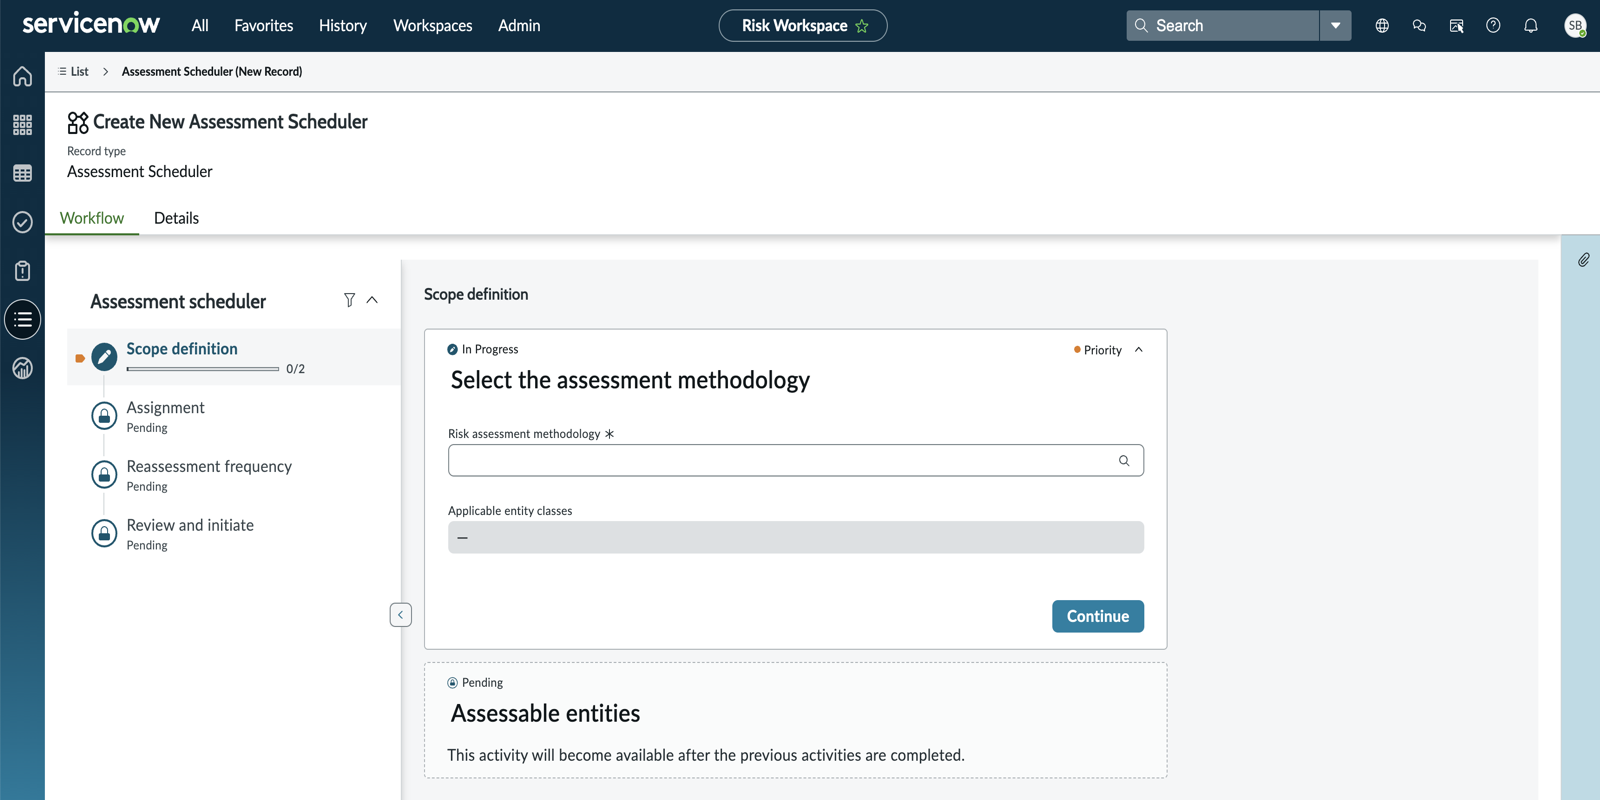Open the Workspaces menu

click(433, 26)
